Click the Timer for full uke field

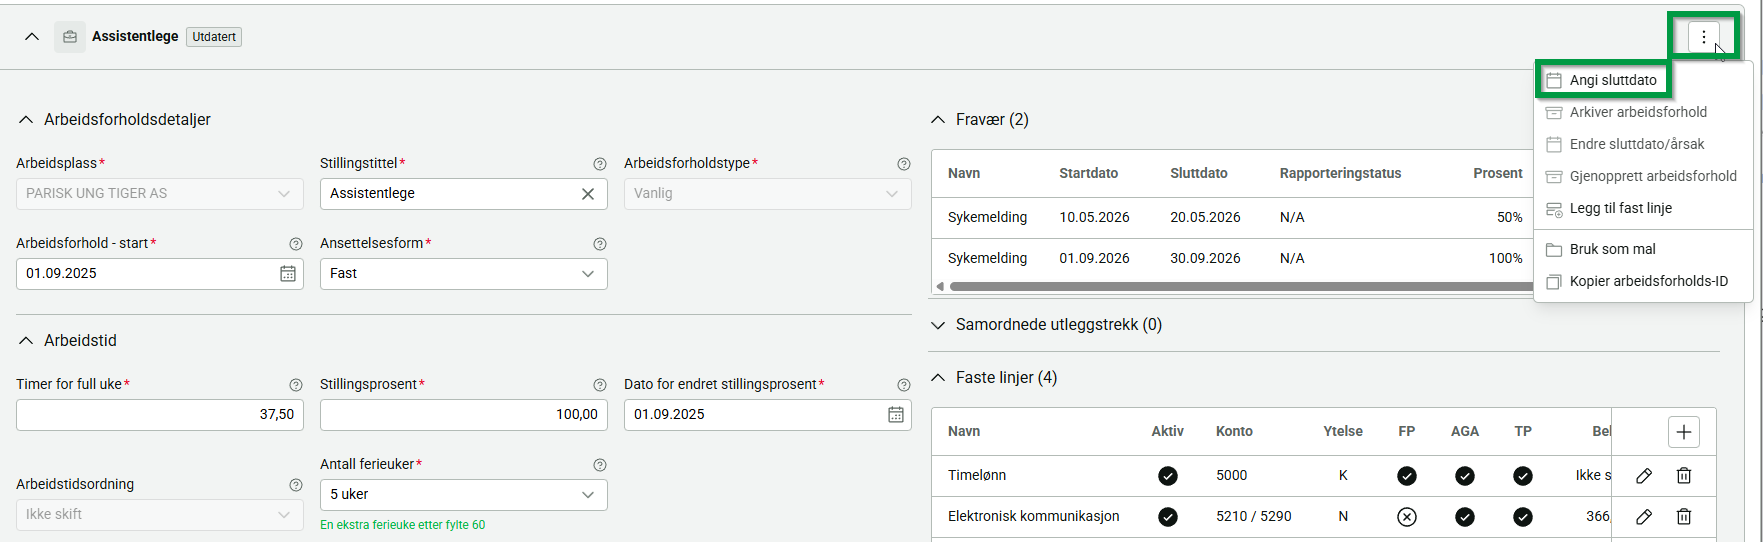point(160,415)
